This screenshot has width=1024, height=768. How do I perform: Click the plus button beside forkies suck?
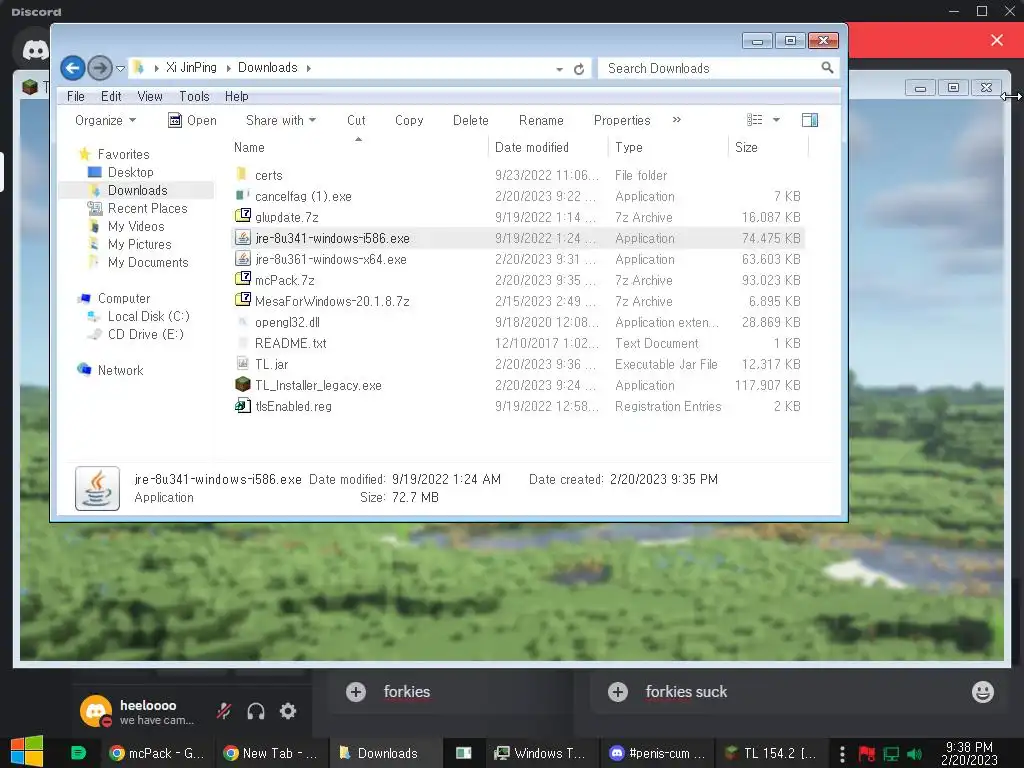[x=618, y=692]
